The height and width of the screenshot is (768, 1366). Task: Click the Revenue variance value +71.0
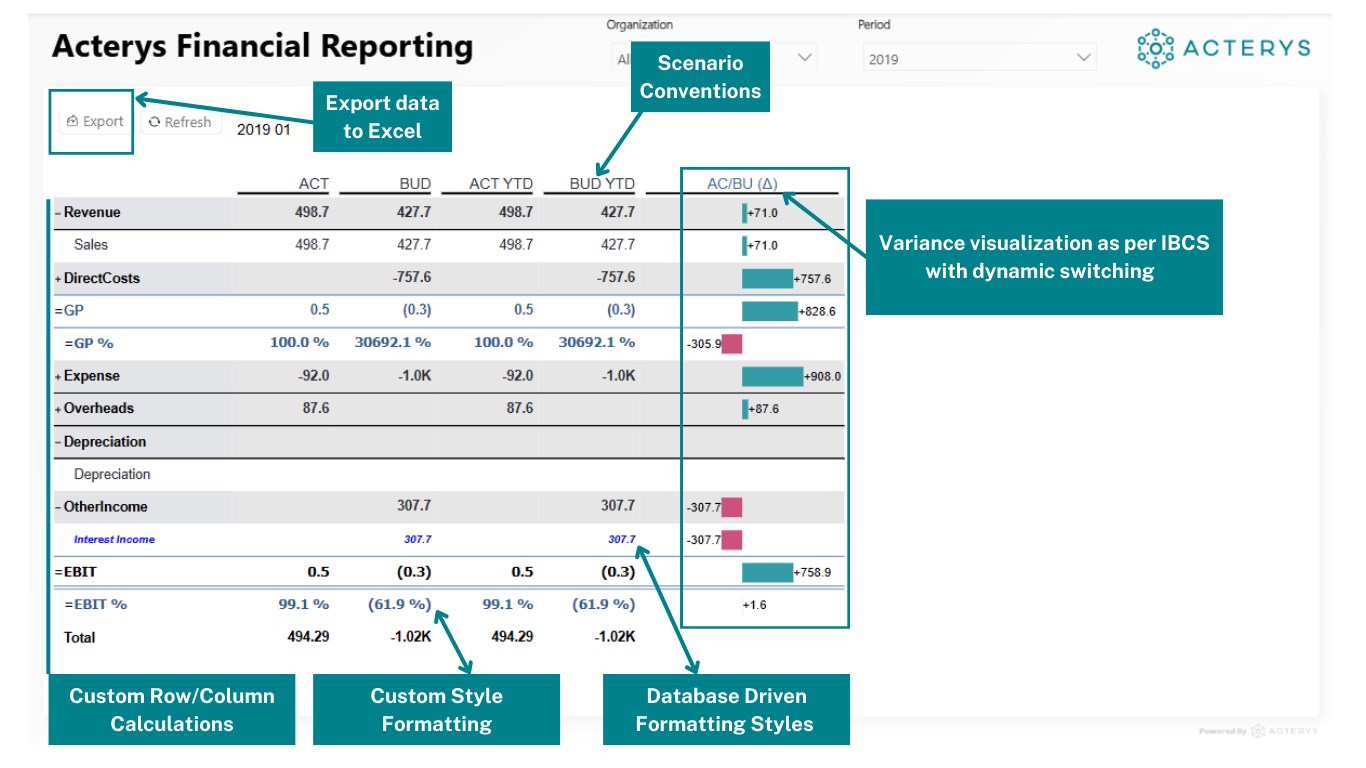click(762, 213)
